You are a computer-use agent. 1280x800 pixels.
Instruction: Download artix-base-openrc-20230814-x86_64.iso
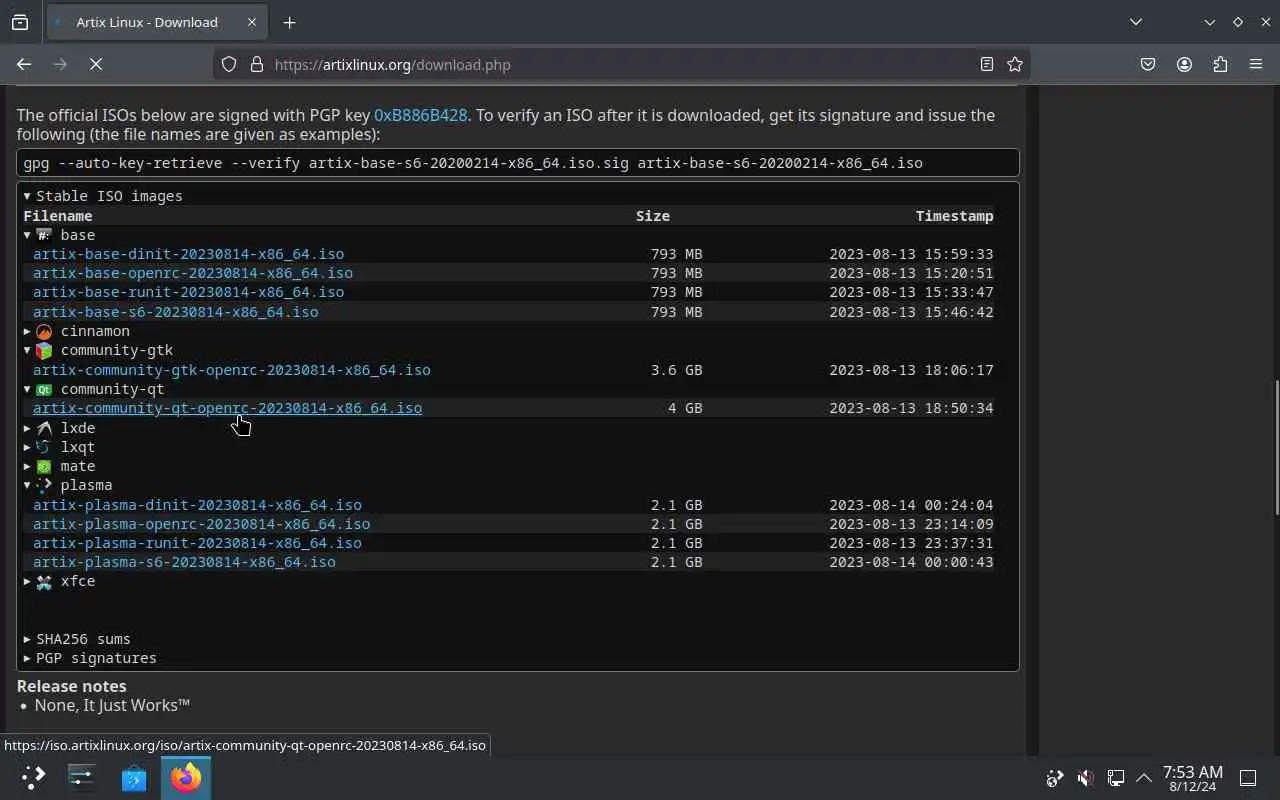pos(193,273)
